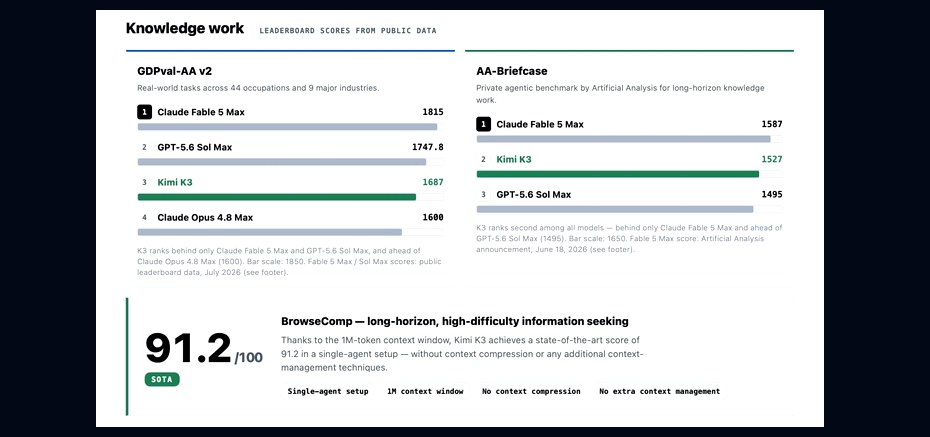The width and height of the screenshot is (930, 437).
Task: Click the Knowledge work section title
Action: coord(184,28)
